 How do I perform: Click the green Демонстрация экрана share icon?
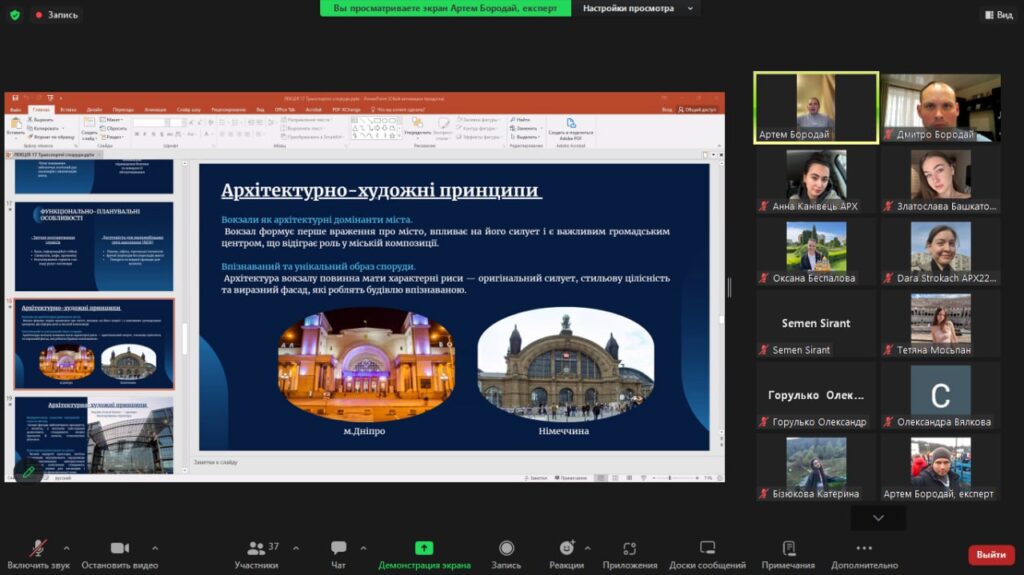[424, 549]
